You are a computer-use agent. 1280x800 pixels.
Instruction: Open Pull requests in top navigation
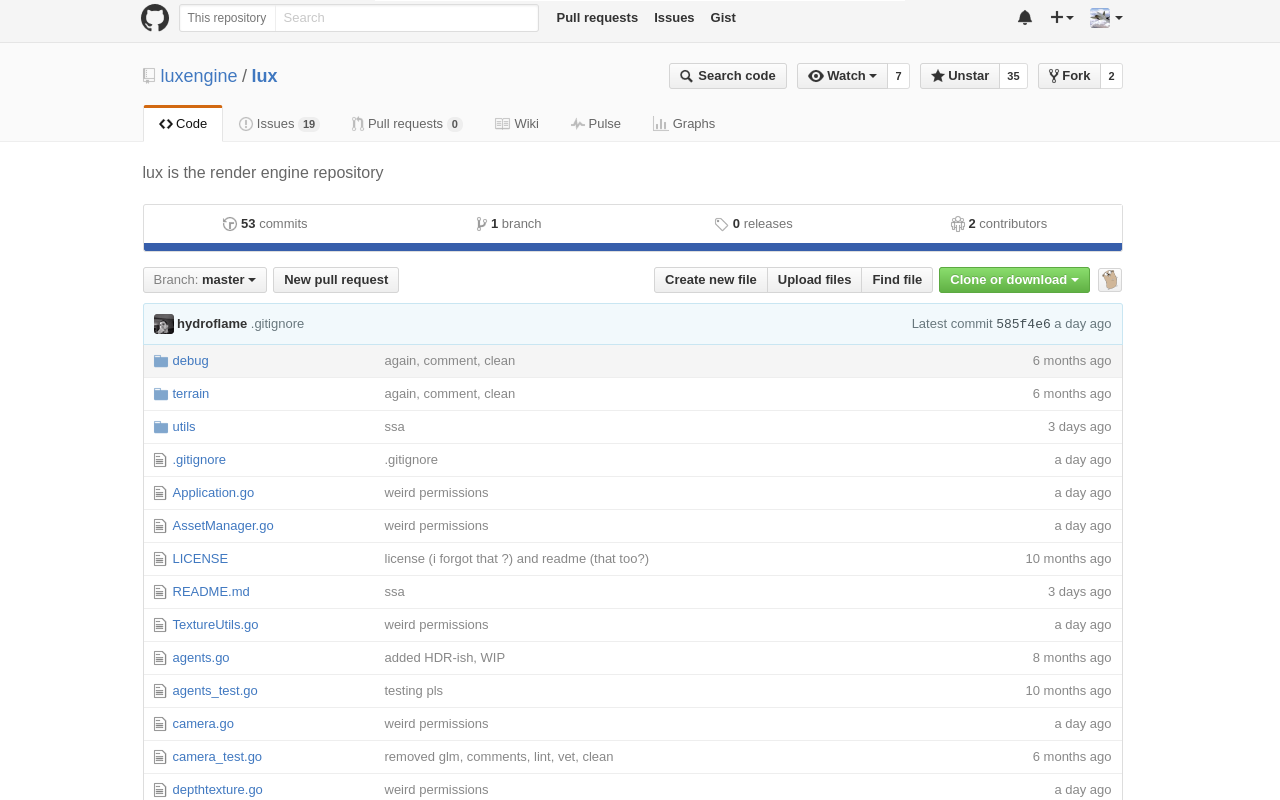(x=597, y=18)
